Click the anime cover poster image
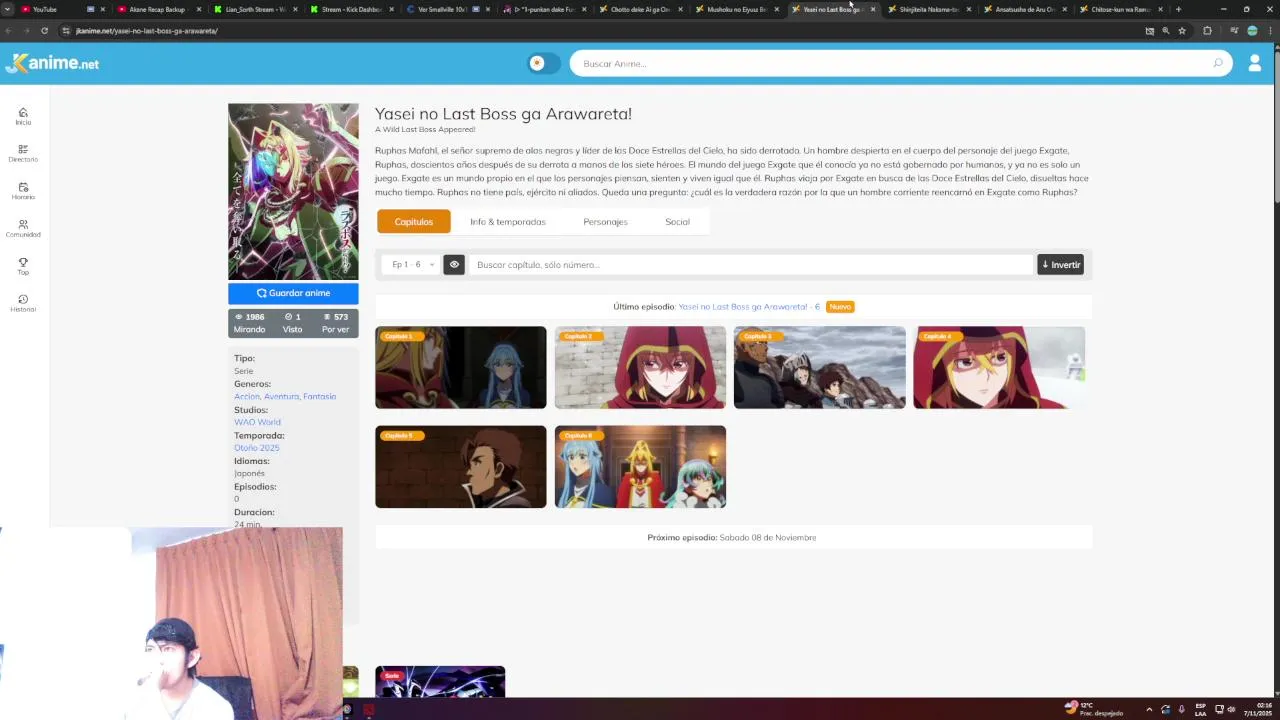The image size is (1280, 720). coord(293,192)
